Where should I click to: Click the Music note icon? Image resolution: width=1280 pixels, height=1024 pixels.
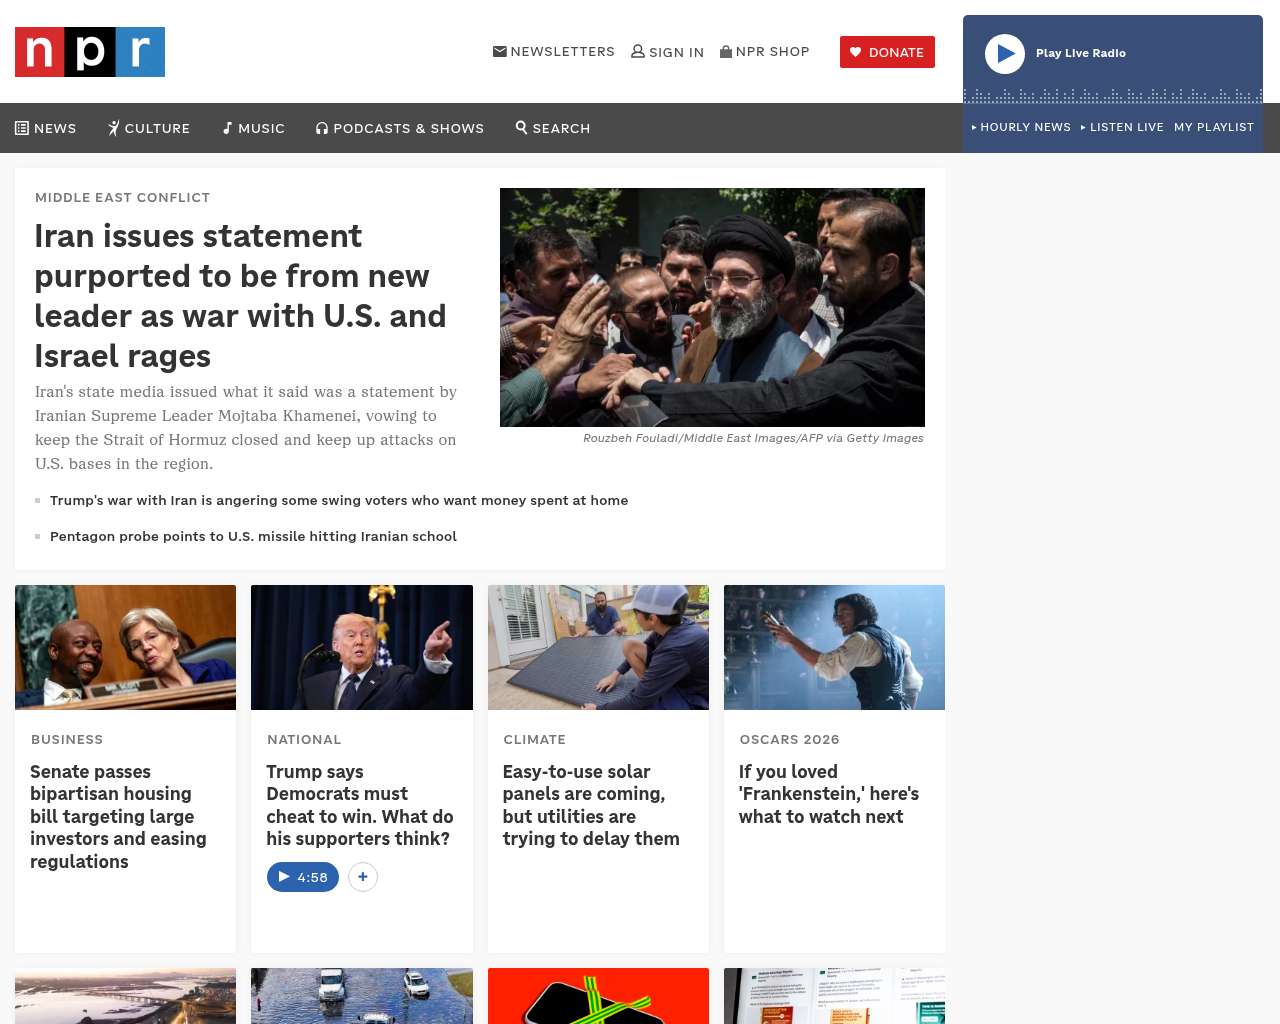tap(228, 128)
